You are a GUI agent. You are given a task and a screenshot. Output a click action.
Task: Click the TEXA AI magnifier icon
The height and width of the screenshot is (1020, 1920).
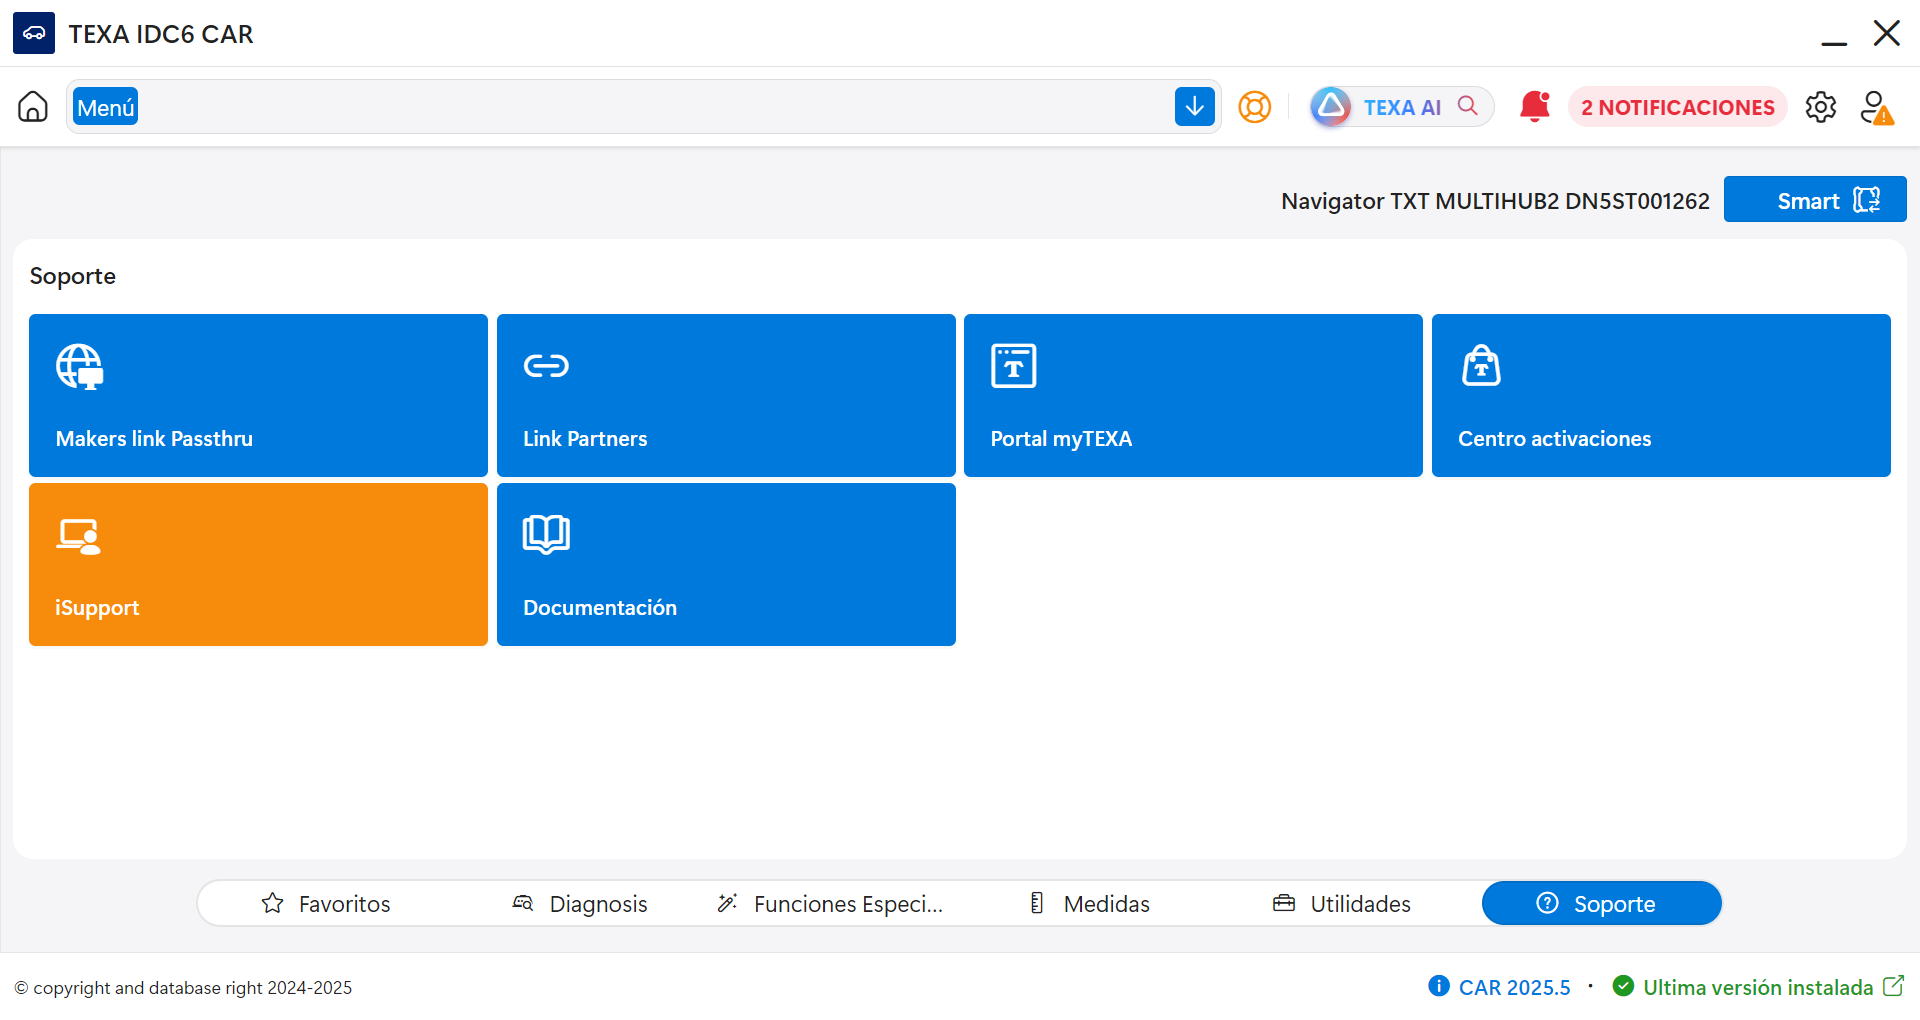pyautogui.click(x=1467, y=106)
